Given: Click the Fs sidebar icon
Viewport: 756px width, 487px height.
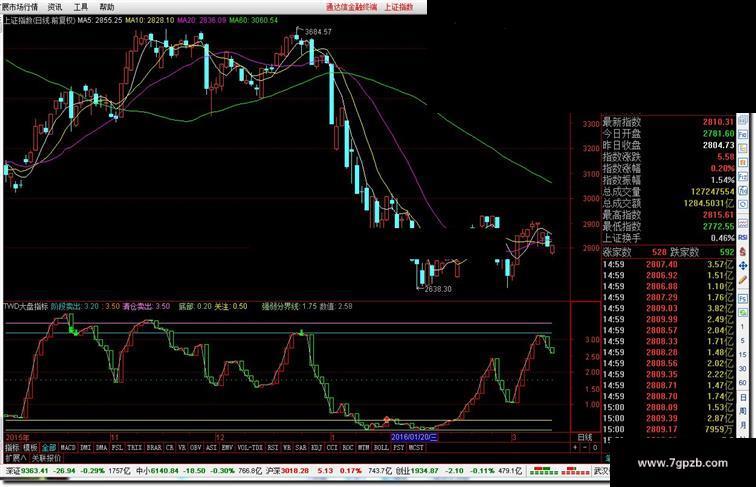Looking at the screenshot, I should click(743, 298).
